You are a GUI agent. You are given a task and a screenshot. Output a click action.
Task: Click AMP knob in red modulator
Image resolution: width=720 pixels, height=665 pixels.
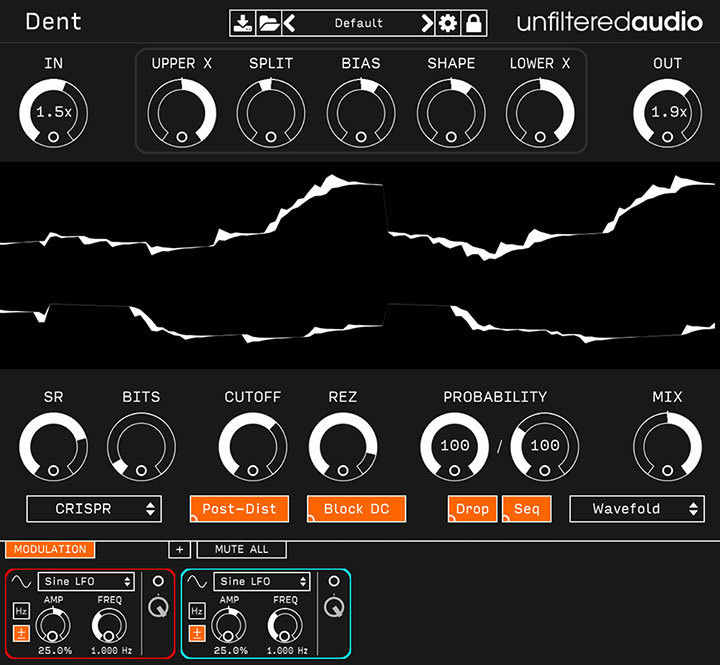[x=53, y=626]
